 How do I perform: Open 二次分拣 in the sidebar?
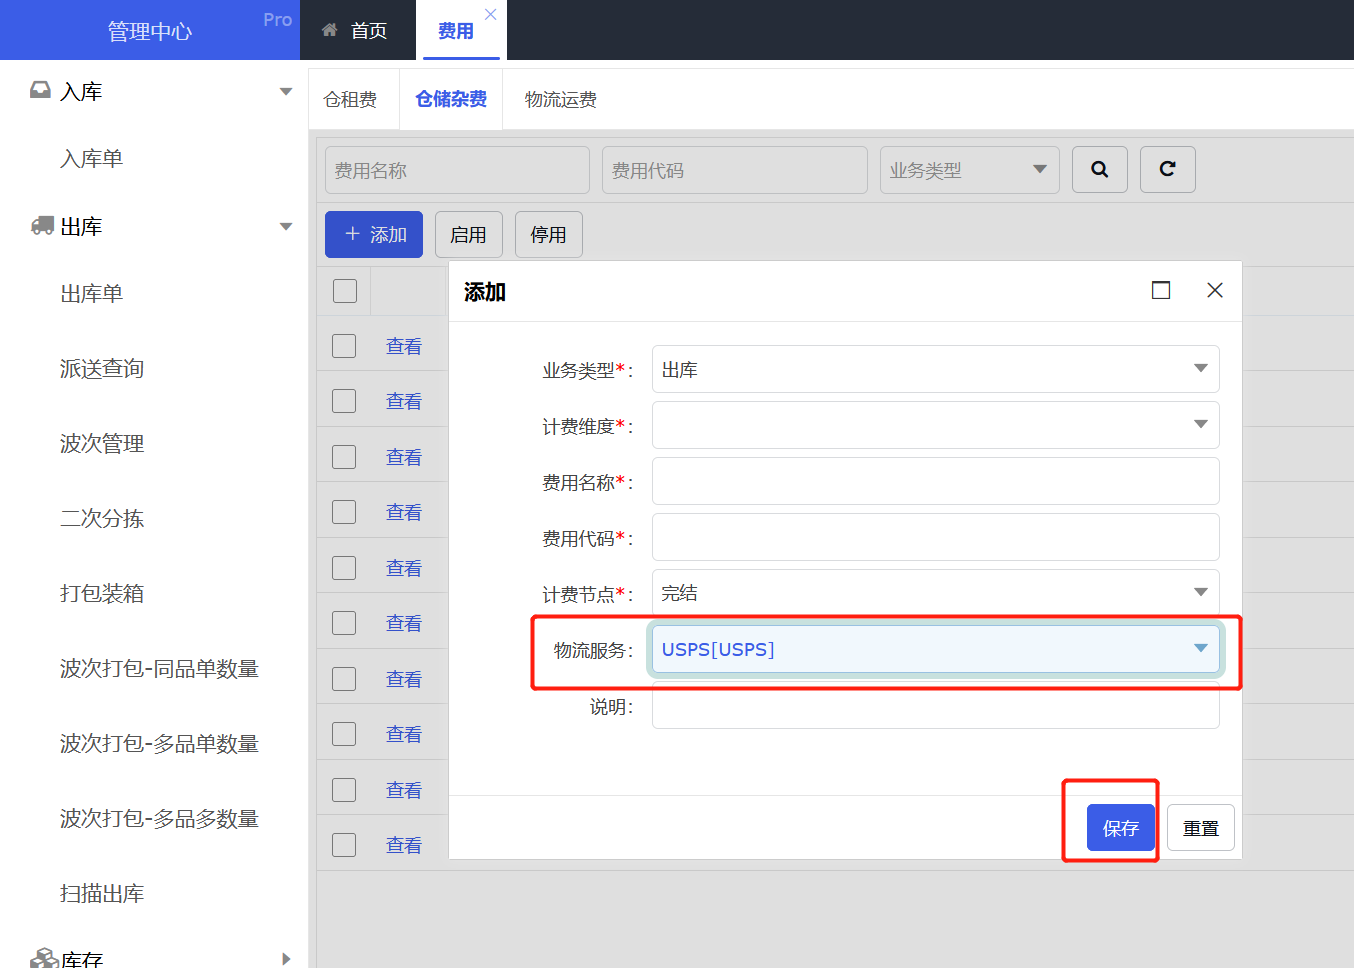[102, 518]
